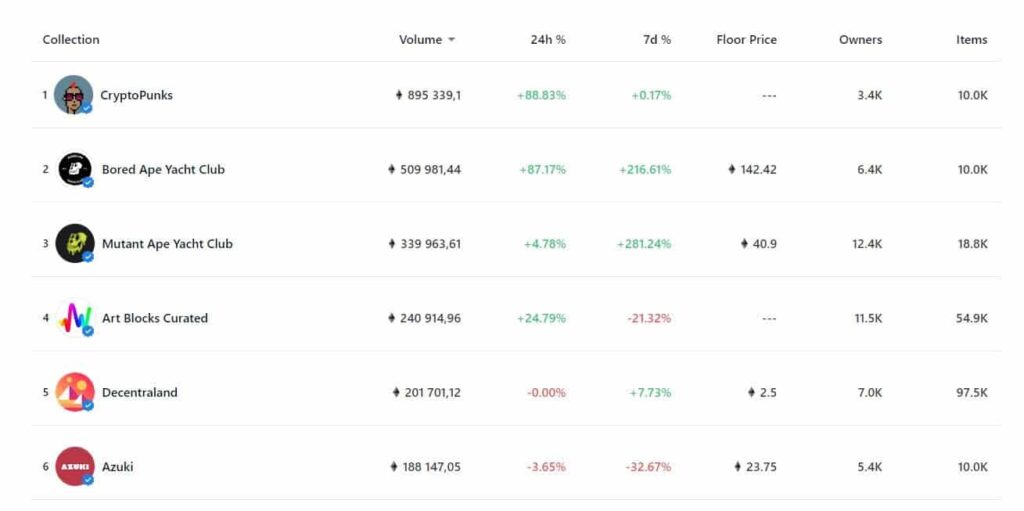Click the Decentraland collection icon
1024x511 pixels.
coord(75,392)
